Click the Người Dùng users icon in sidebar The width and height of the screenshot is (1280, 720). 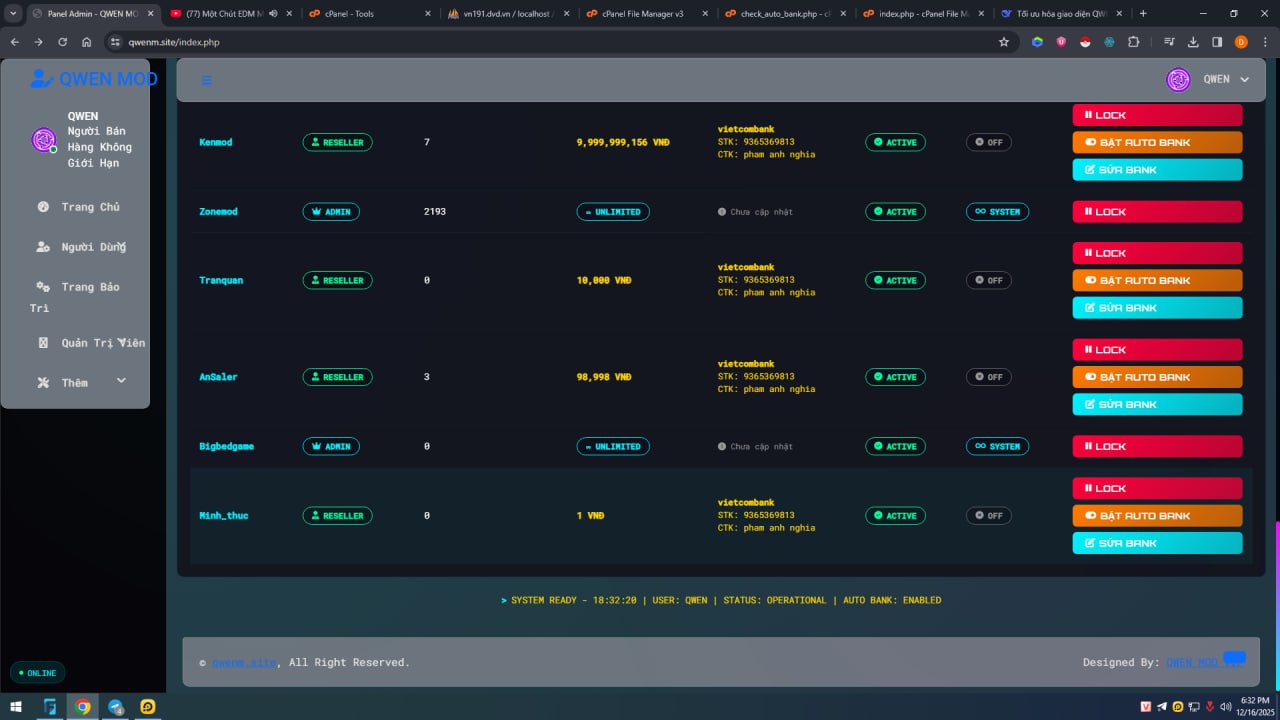tap(43, 247)
